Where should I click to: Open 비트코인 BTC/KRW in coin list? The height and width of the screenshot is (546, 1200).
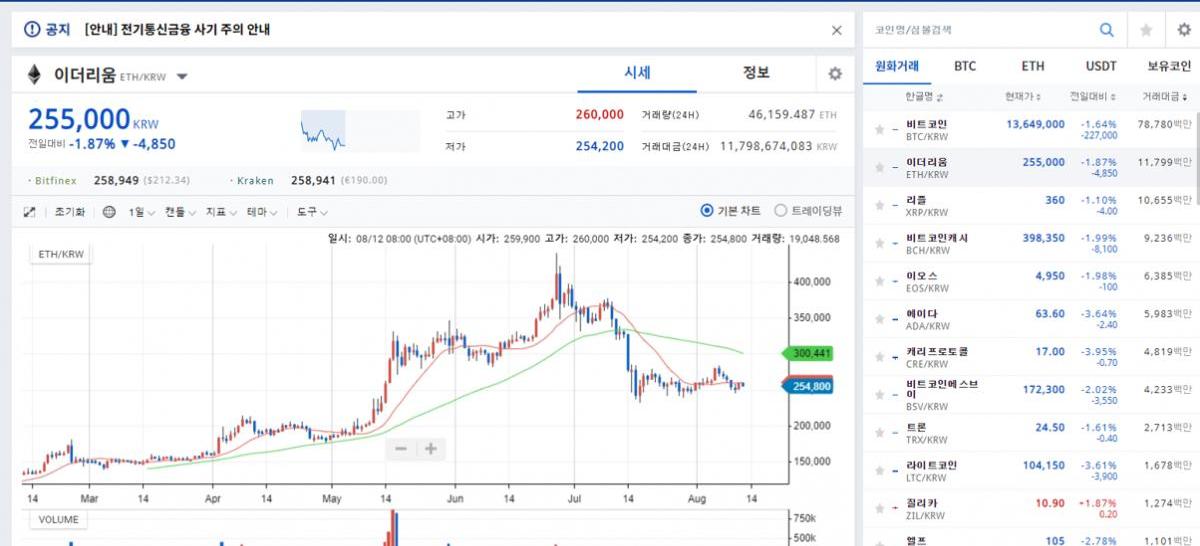1029,130
